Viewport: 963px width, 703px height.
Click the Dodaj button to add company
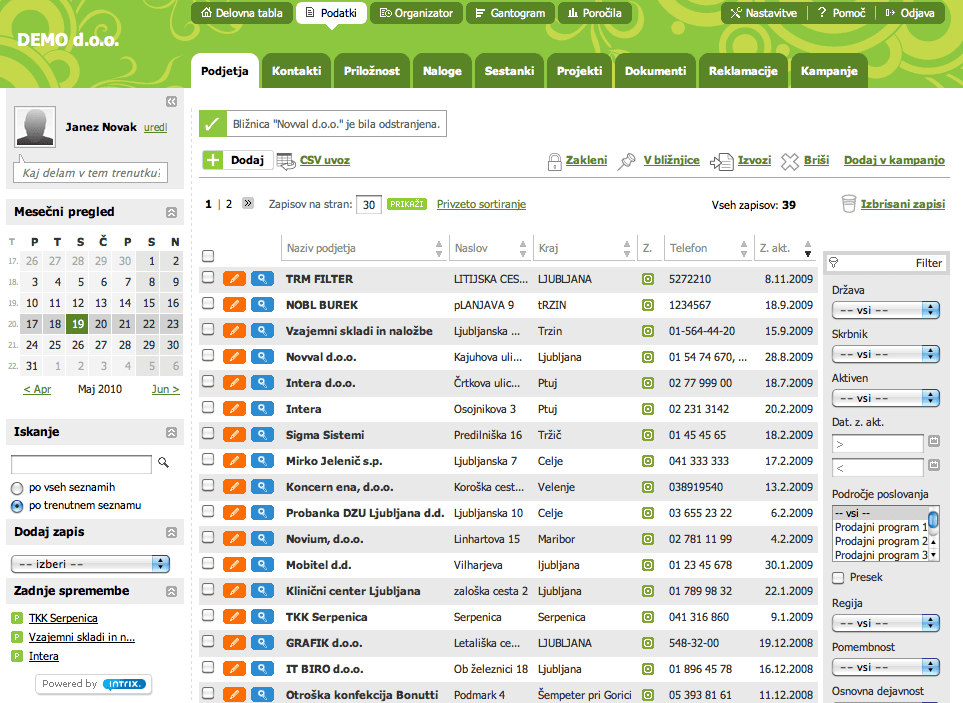(238, 160)
